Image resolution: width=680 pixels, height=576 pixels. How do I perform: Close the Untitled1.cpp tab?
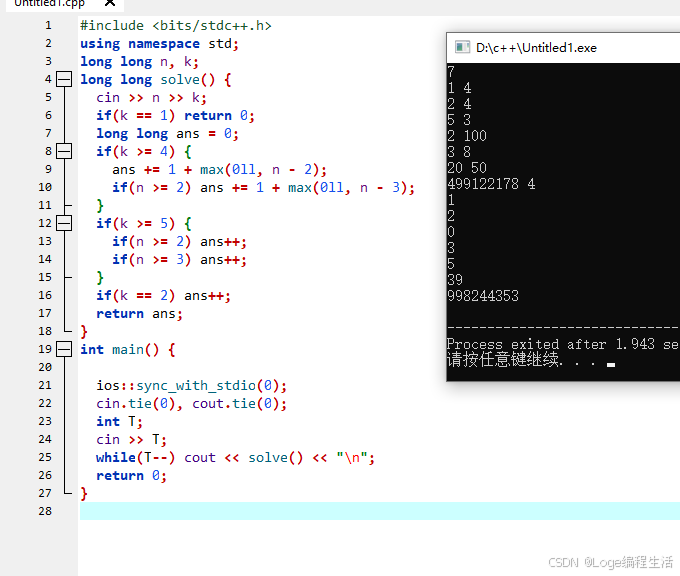110,3
